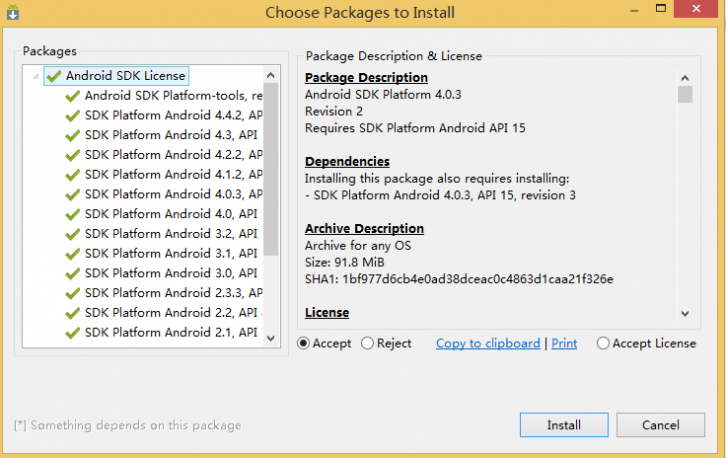Click checkmark icon for SDK Platform Android 4.0.3
Viewport: 726px width, 458px height.
tap(73, 194)
